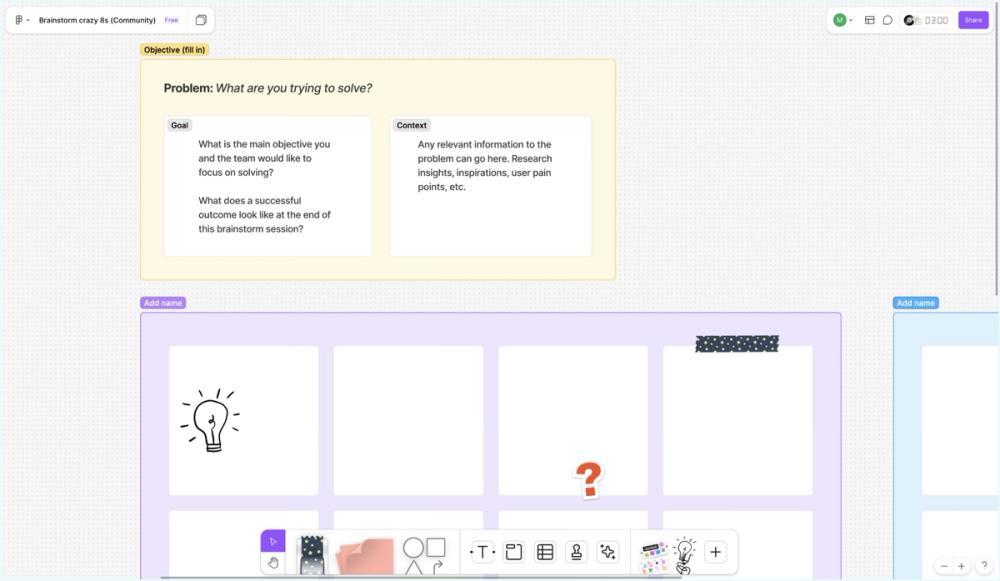Open the Table tool
Viewport: 1000px width, 581px height.
543,550
